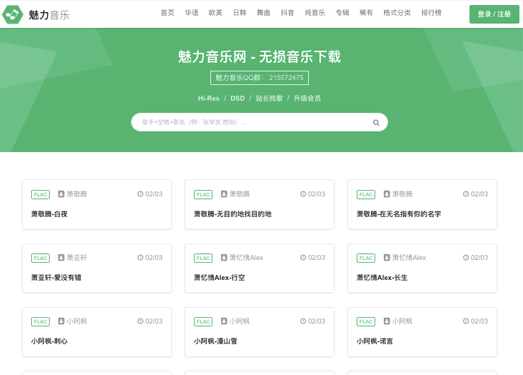Image resolution: width=523 pixels, height=375 pixels.
Task: Open song 萧忆情Alex-行空
Action: pyautogui.click(x=219, y=278)
